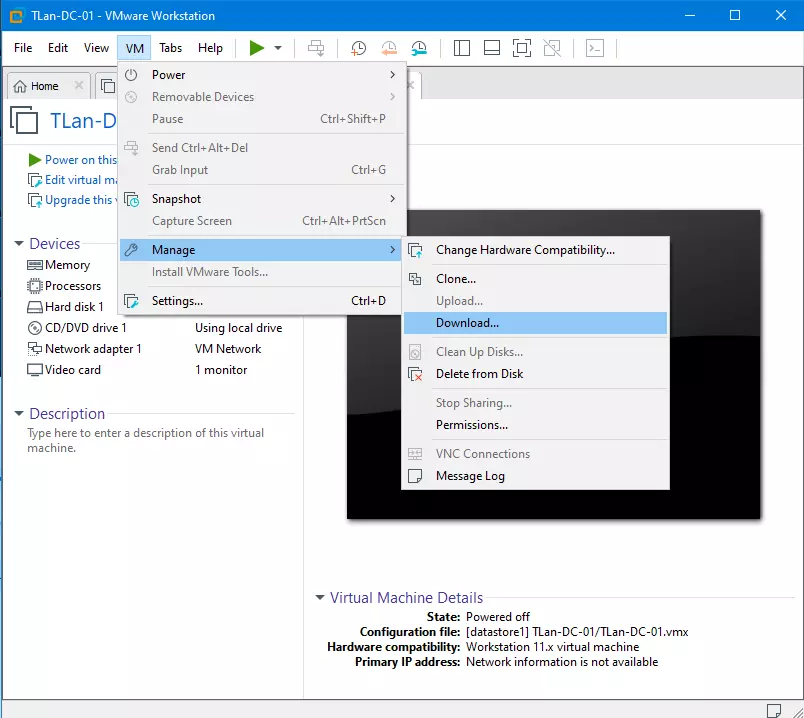Collapse the Virtual Machine Details section

tap(320, 597)
